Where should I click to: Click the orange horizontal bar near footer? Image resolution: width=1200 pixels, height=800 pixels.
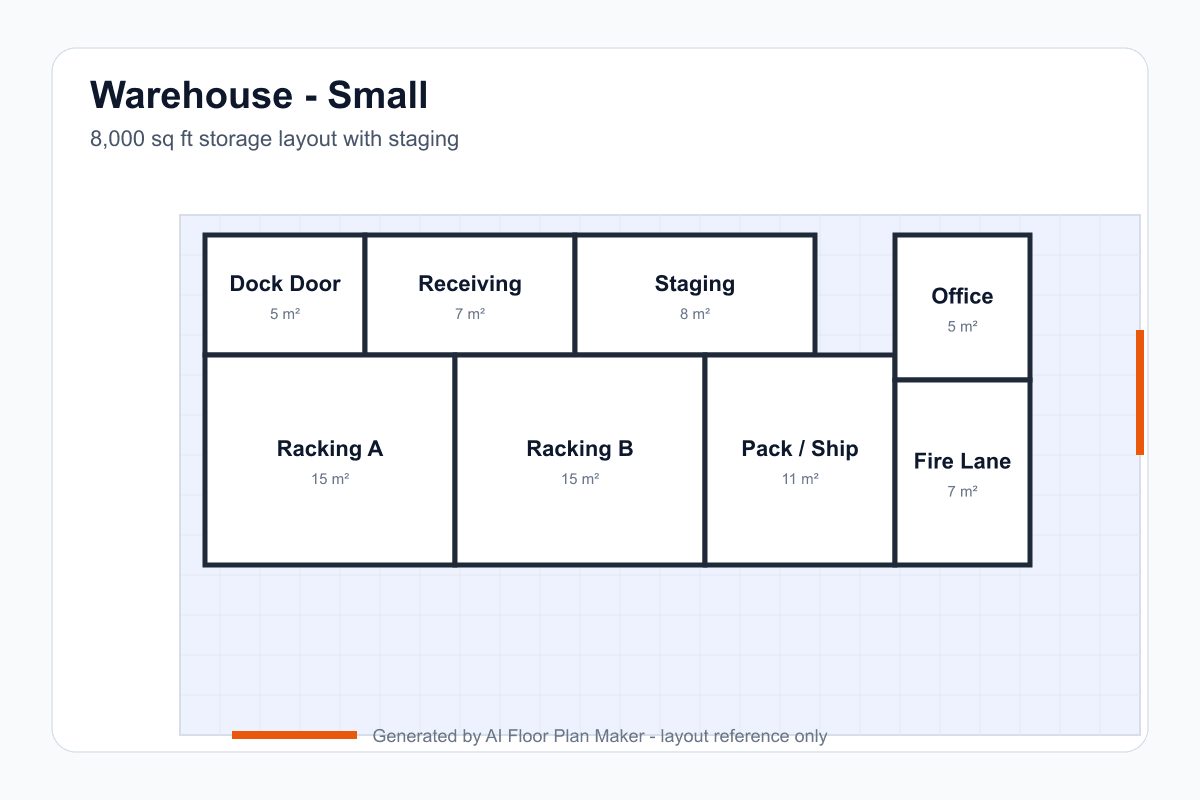pos(294,735)
